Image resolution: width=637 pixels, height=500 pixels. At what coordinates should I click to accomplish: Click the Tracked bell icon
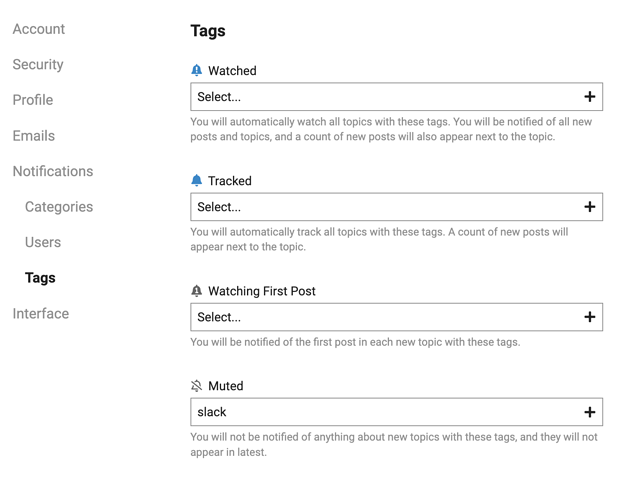[x=197, y=180]
